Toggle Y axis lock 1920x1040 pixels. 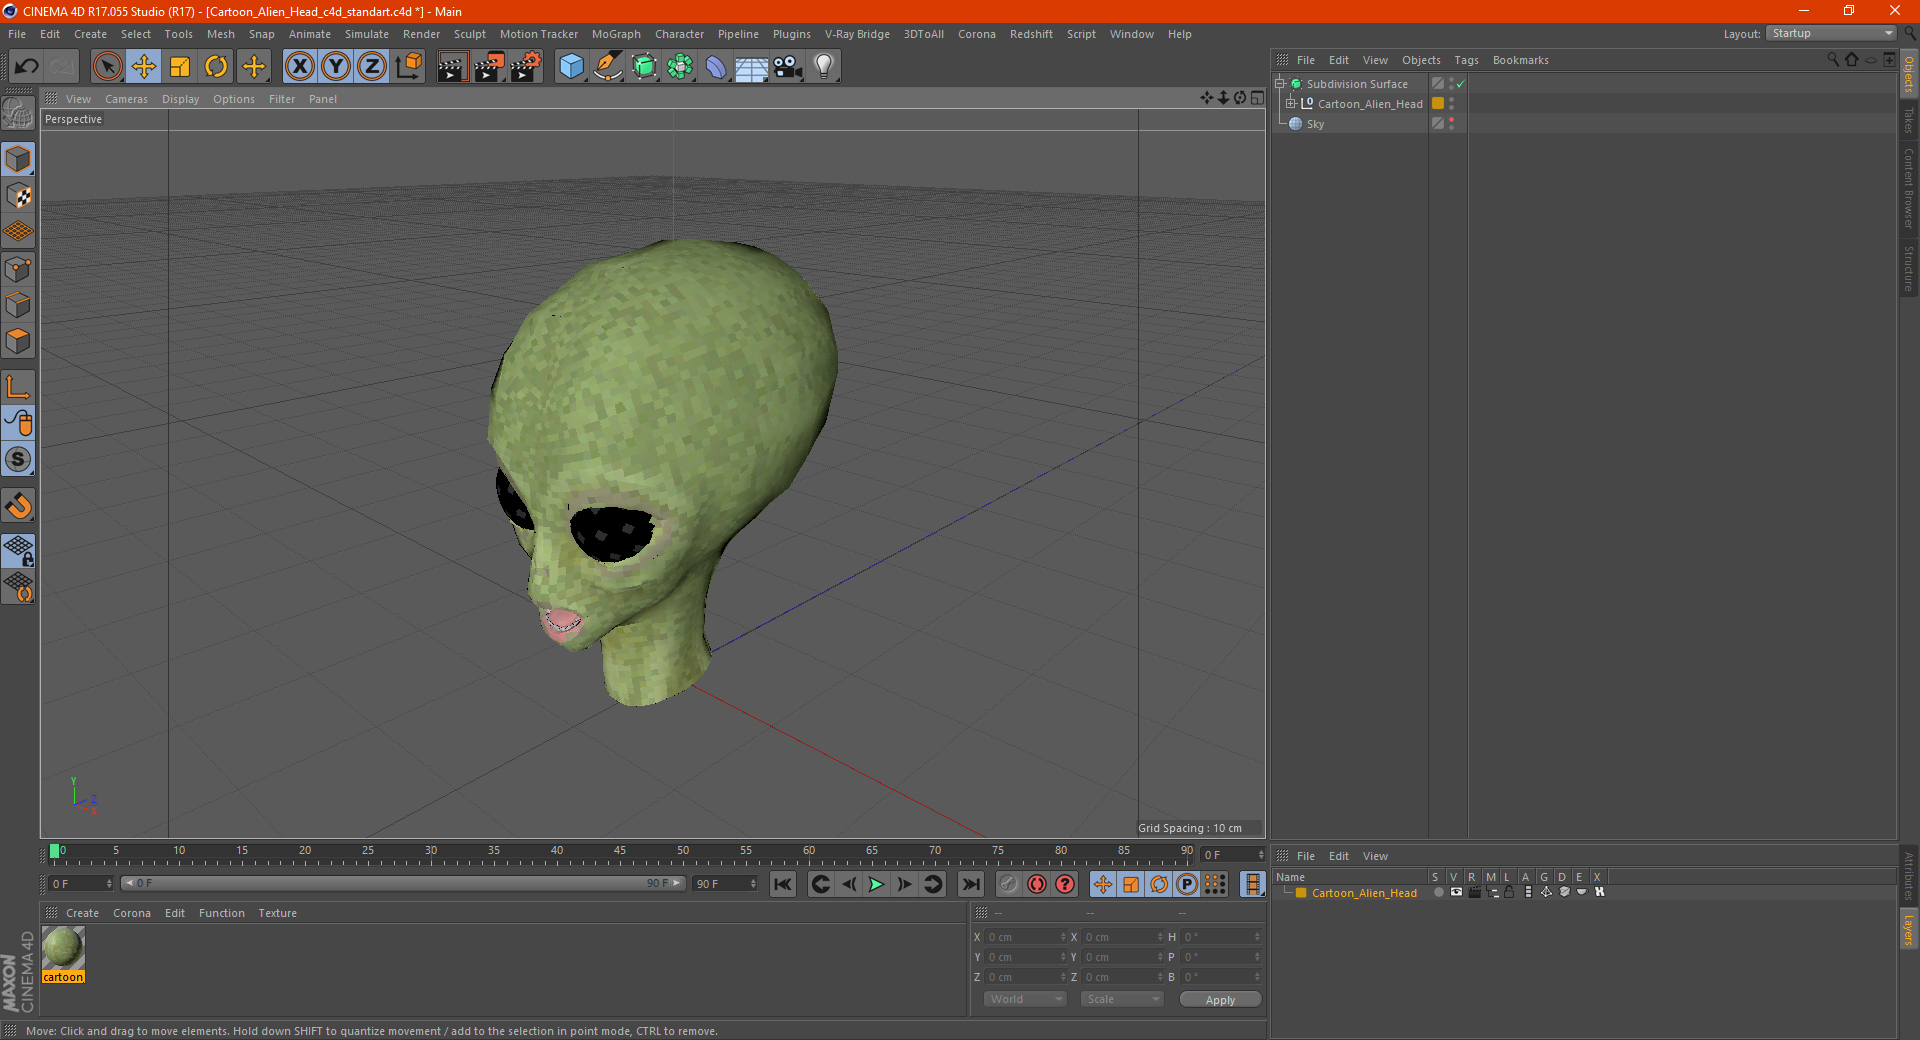336,67
